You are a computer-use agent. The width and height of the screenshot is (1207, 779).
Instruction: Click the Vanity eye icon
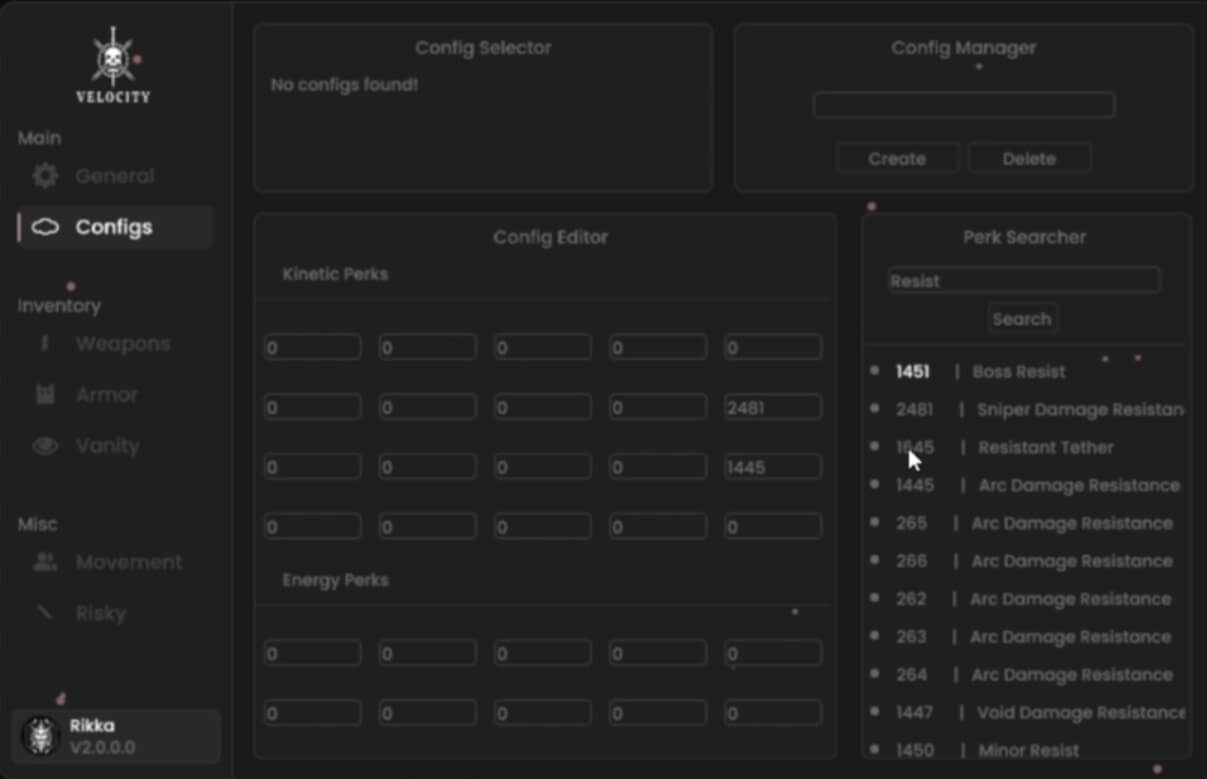(45, 446)
